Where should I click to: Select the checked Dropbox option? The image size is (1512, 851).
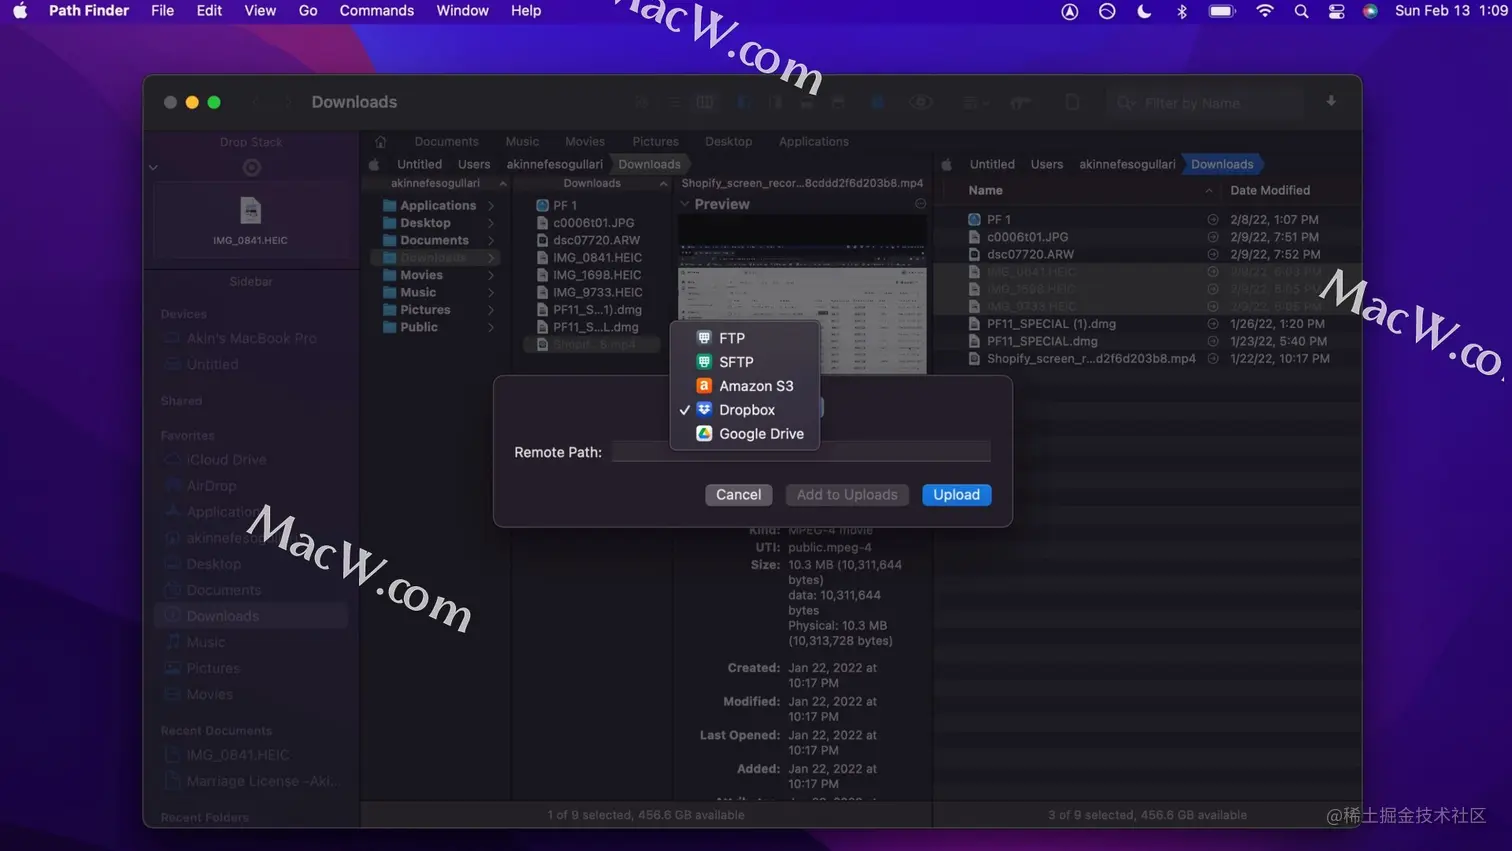[x=745, y=410]
